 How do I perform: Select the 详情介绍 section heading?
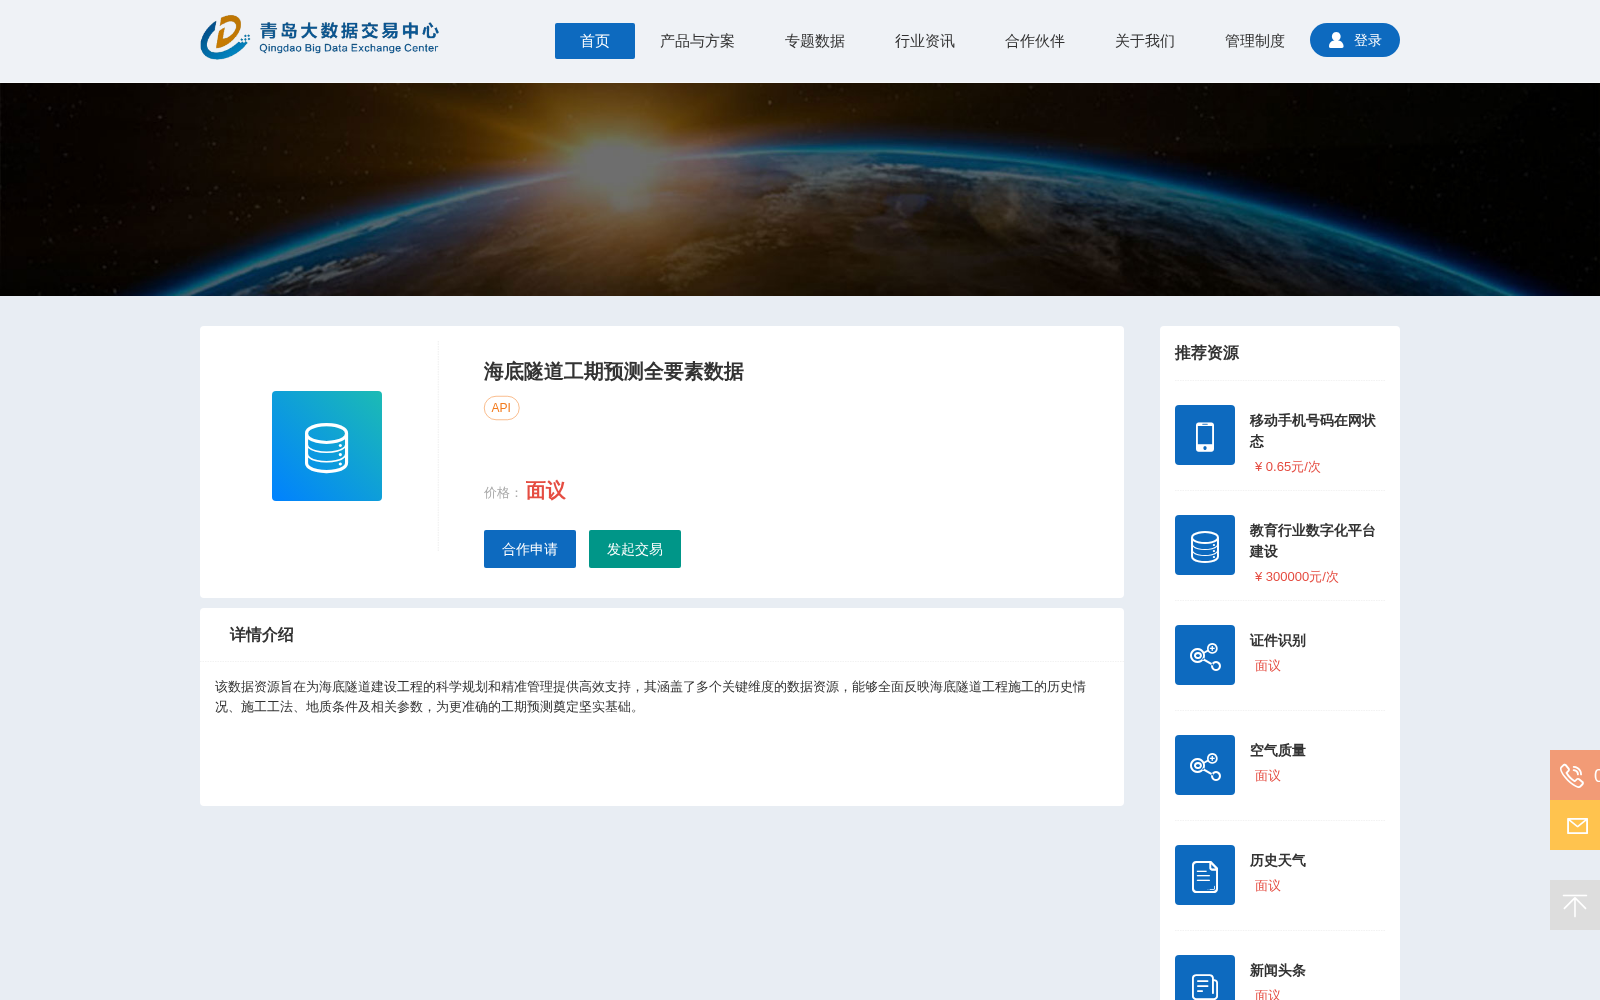point(262,635)
